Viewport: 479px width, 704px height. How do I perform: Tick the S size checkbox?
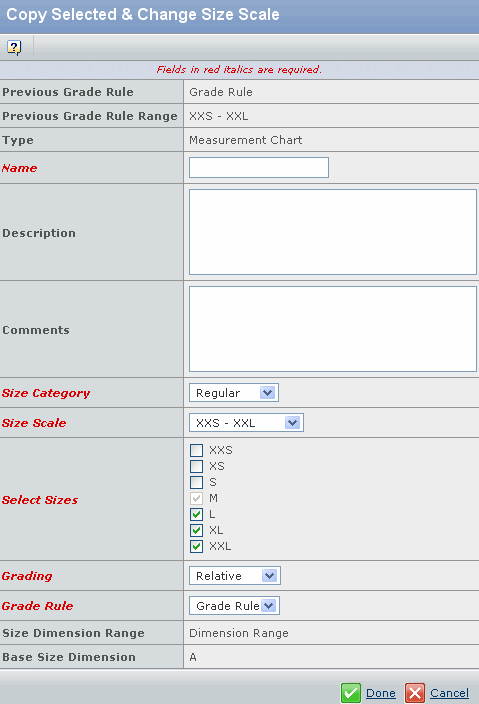click(196, 482)
